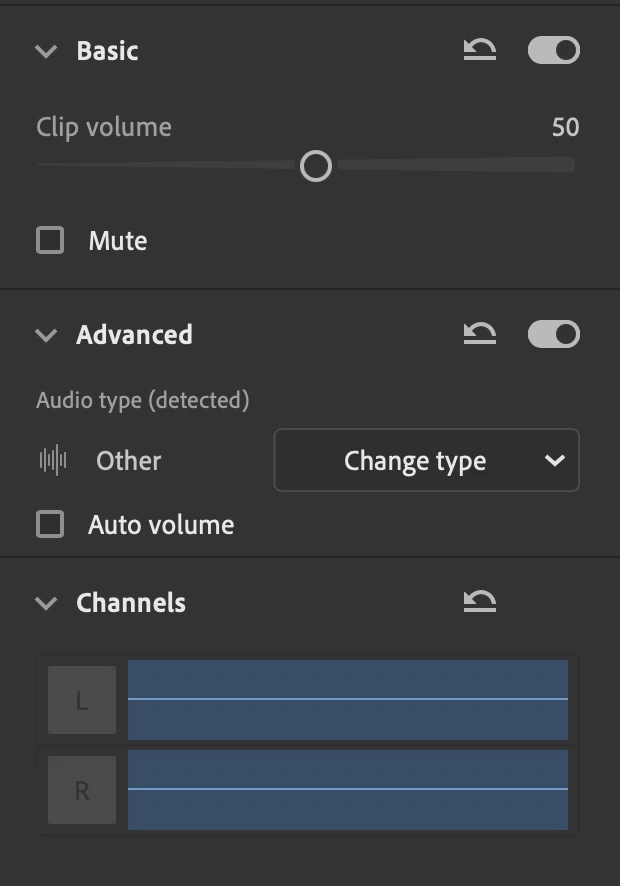Viewport: 620px width, 886px height.
Task: Toggle the R channel button
Action: click(x=82, y=790)
